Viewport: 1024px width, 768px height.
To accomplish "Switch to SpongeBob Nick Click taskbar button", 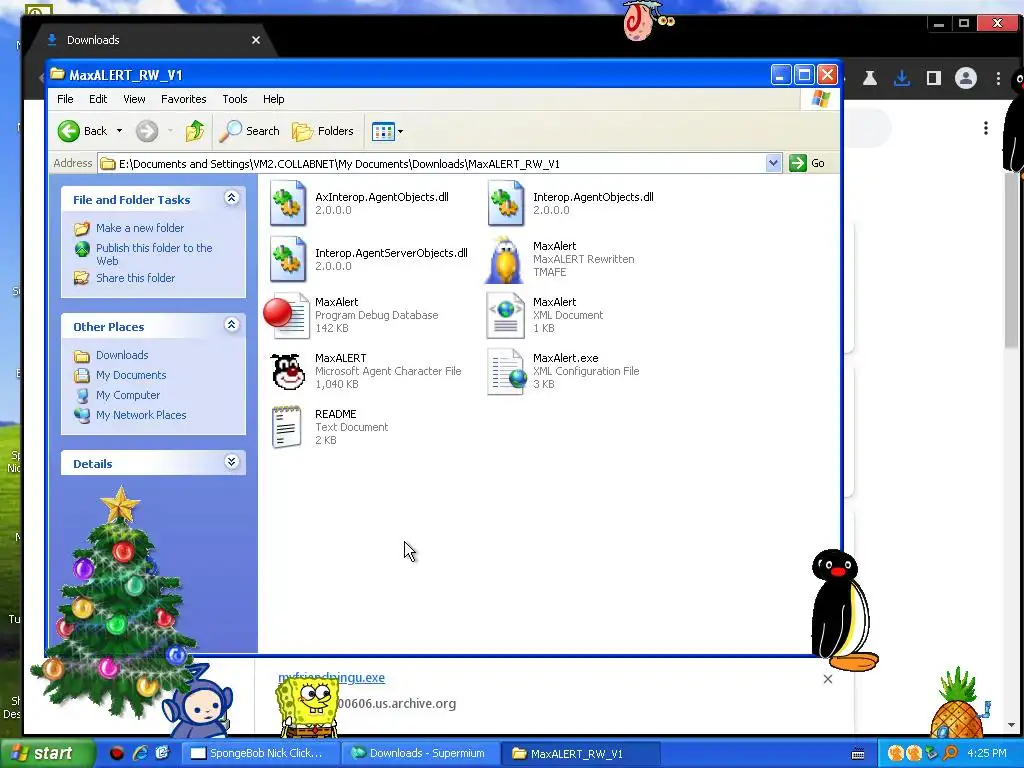I will [261, 753].
